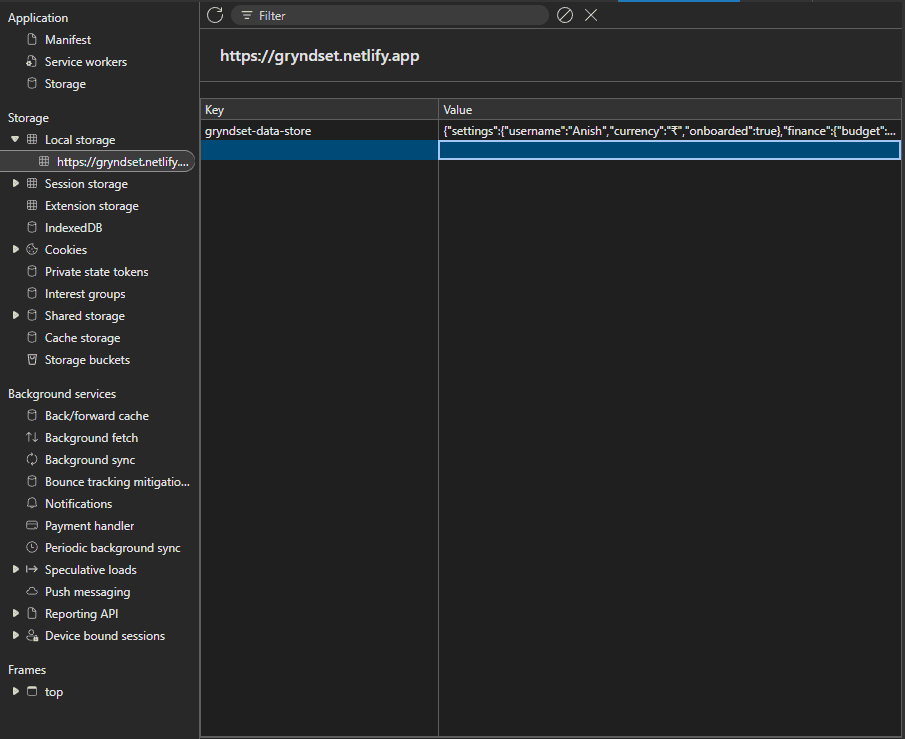905x739 pixels.
Task: Select the settings JSON value cell
Action: tap(670, 130)
